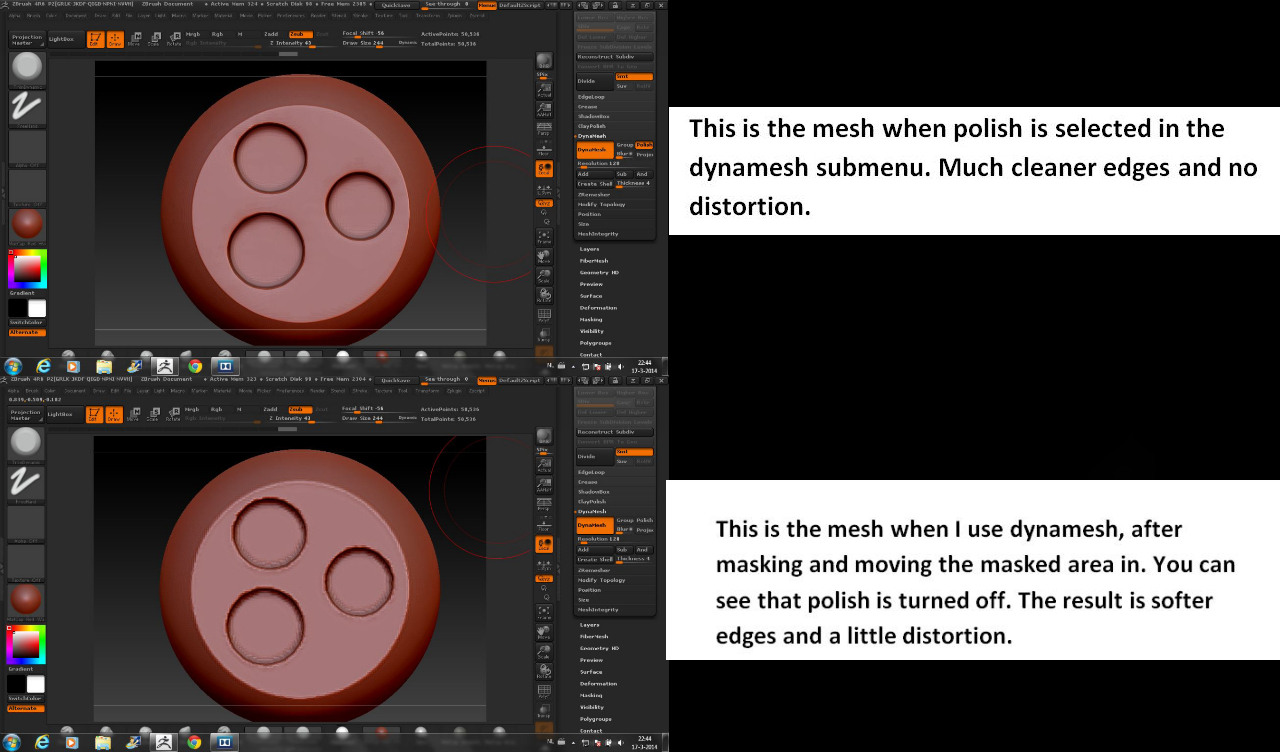Click top-shelf Rotate icon in lower ZBrush window
Image resolution: width=1280 pixels, height=752 pixels.
coord(173,415)
